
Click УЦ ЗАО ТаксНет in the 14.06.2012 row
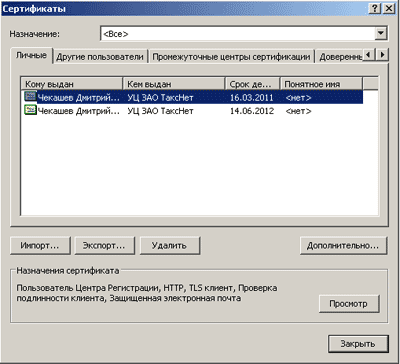point(160,111)
